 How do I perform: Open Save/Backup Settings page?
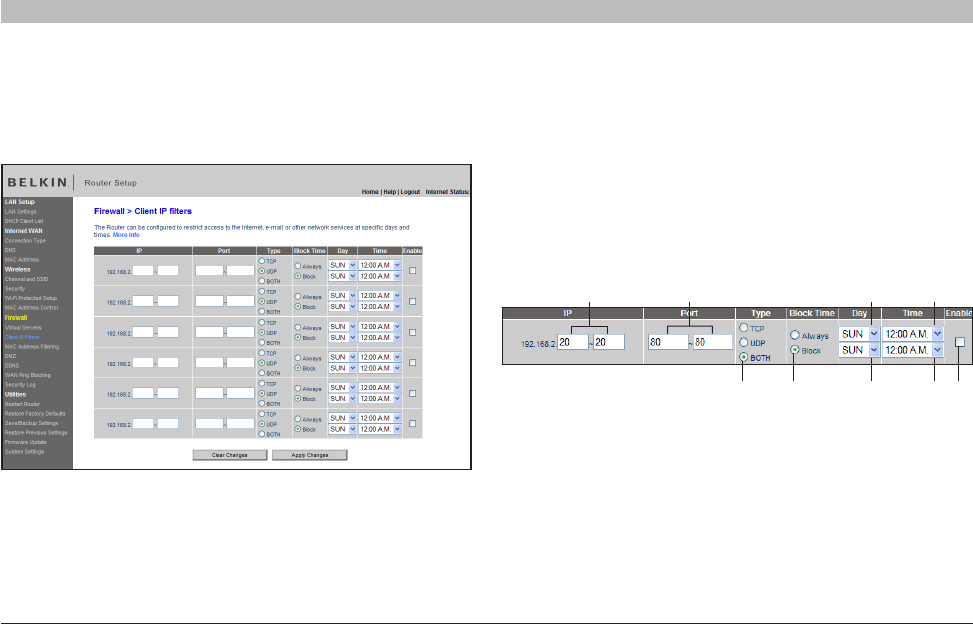(x=31, y=424)
